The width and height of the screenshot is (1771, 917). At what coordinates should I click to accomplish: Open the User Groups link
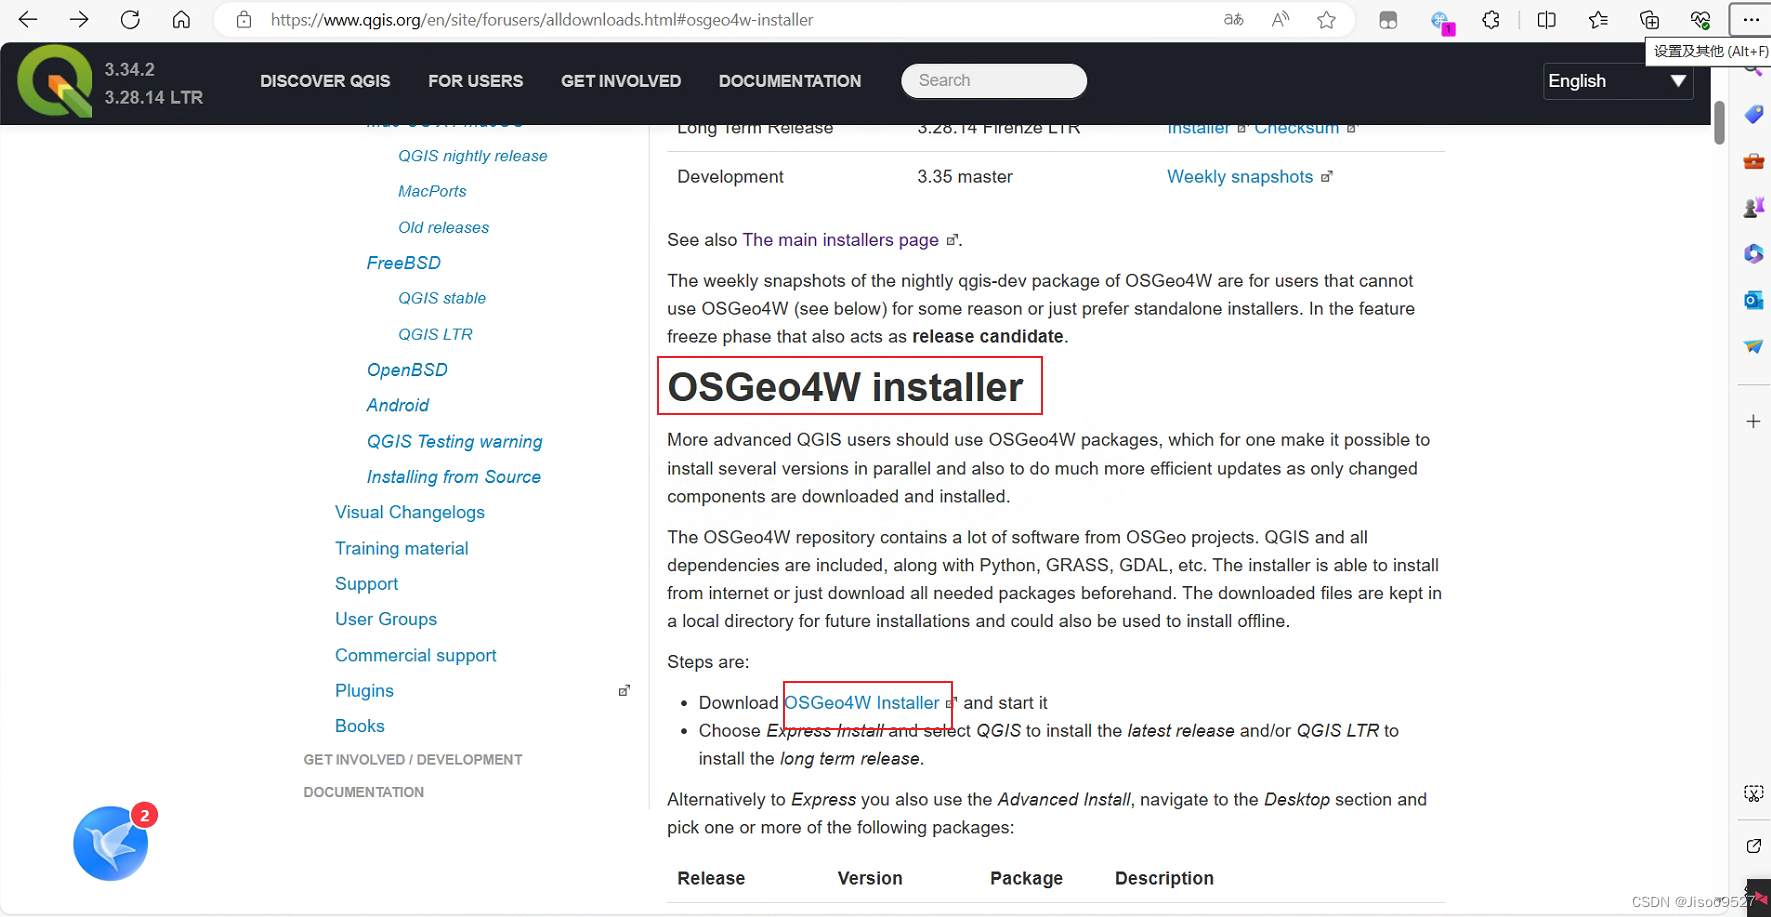coord(386,619)
